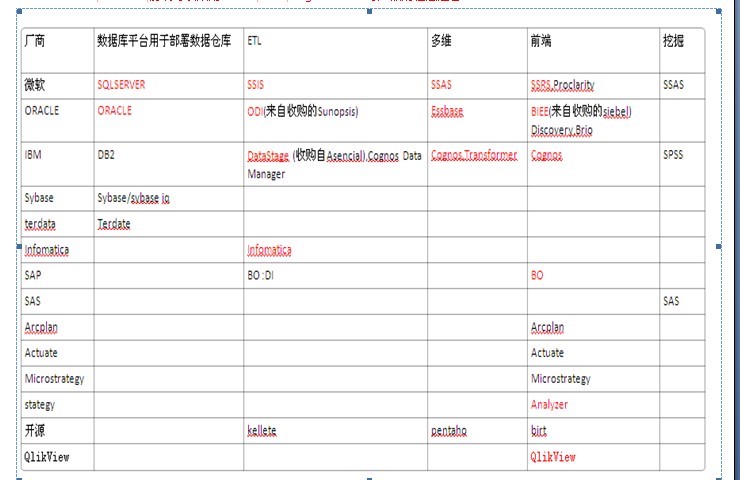Click the DB2 cell
740x480 pixels.
168,164
